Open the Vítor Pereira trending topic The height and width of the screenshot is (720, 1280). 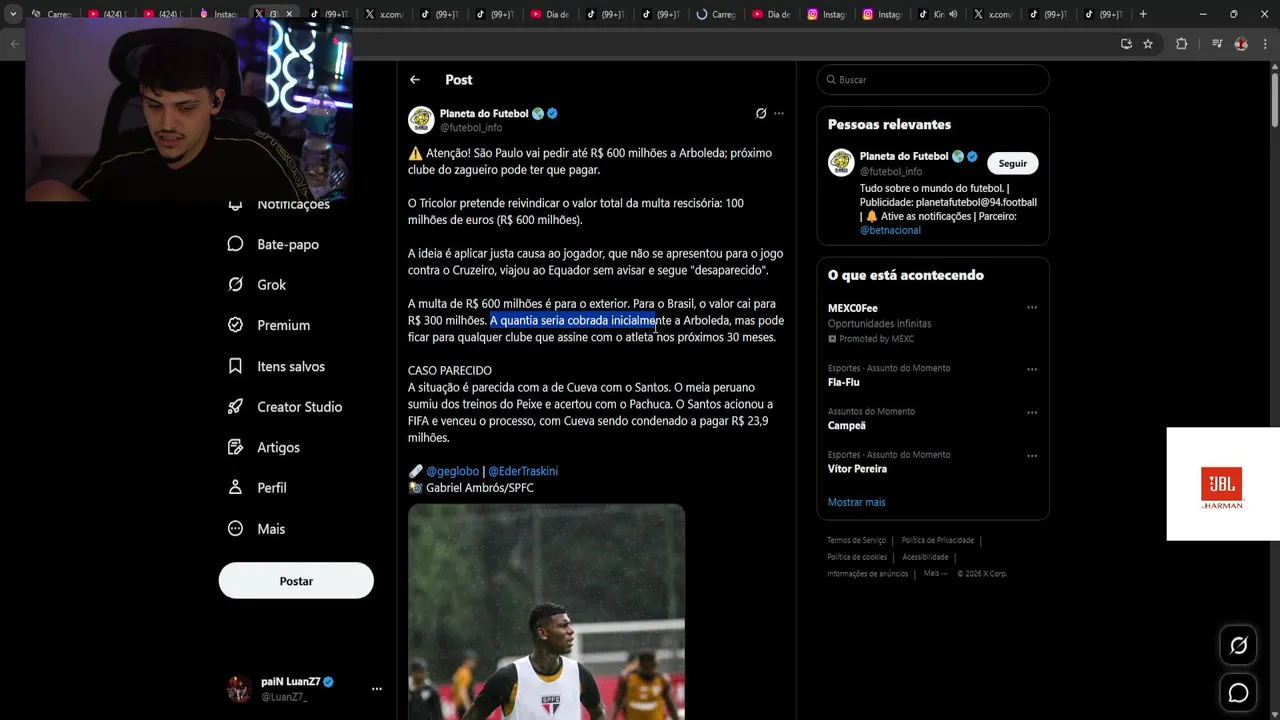pyautogui.click(x=933, y=462)
